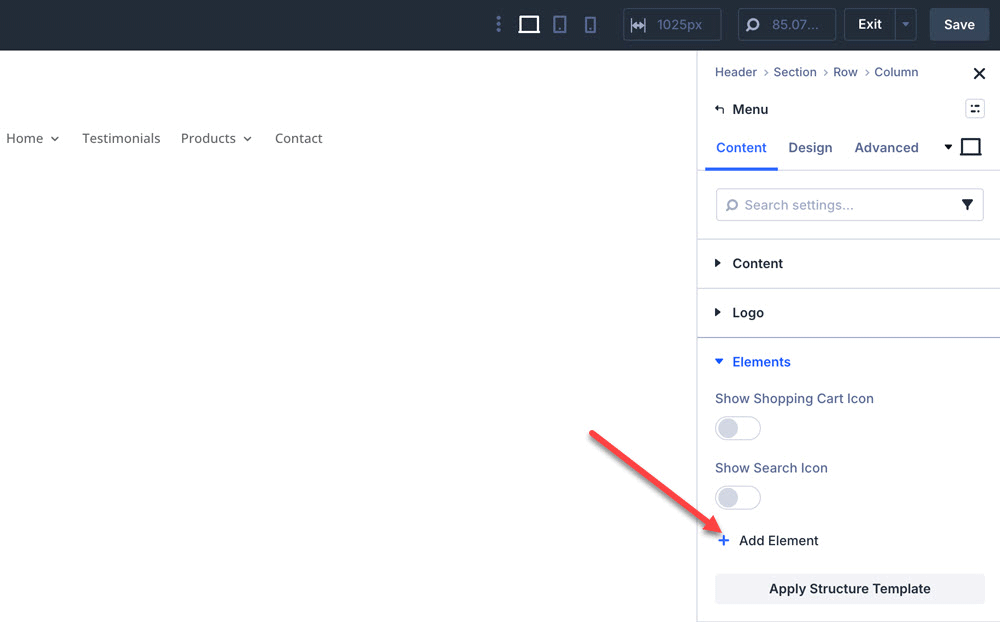Select the mobile preview icon

click(590, 24)
